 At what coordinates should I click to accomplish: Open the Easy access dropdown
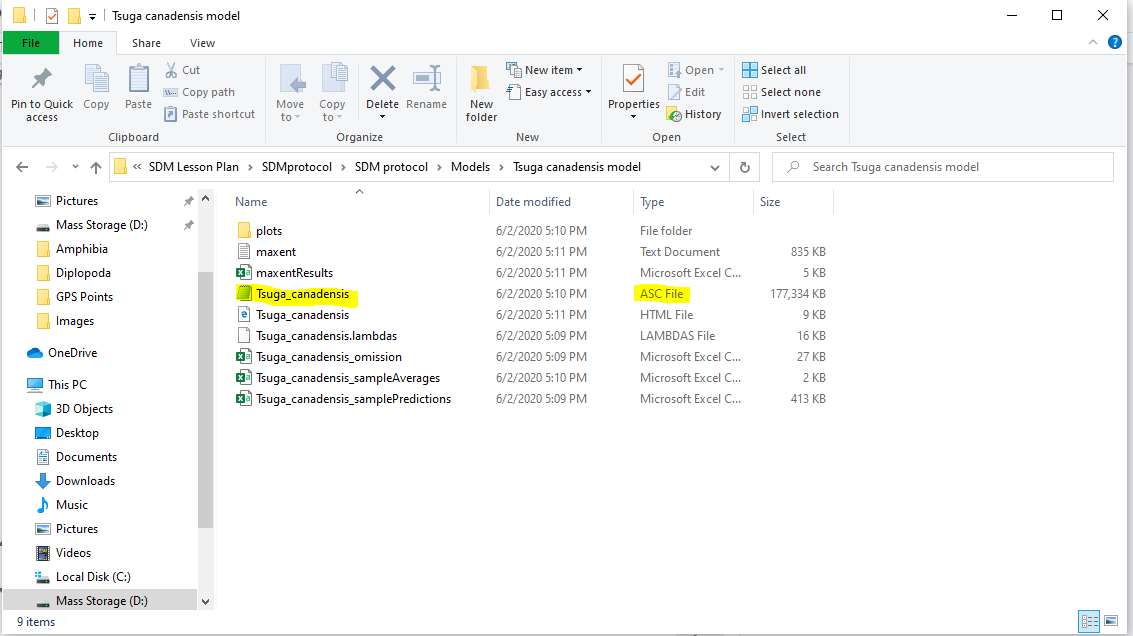pyautogui.click(x=549, y=92)
